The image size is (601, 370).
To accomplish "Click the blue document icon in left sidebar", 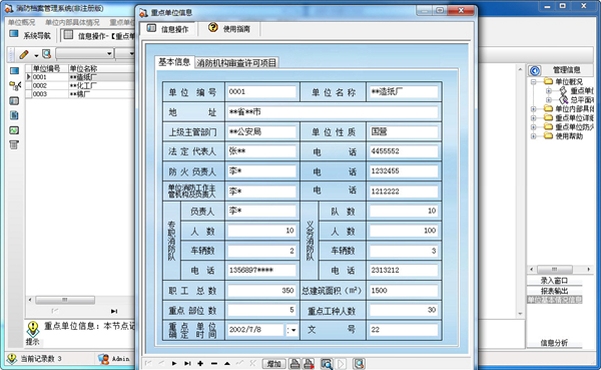I will (x=14, y=115).
